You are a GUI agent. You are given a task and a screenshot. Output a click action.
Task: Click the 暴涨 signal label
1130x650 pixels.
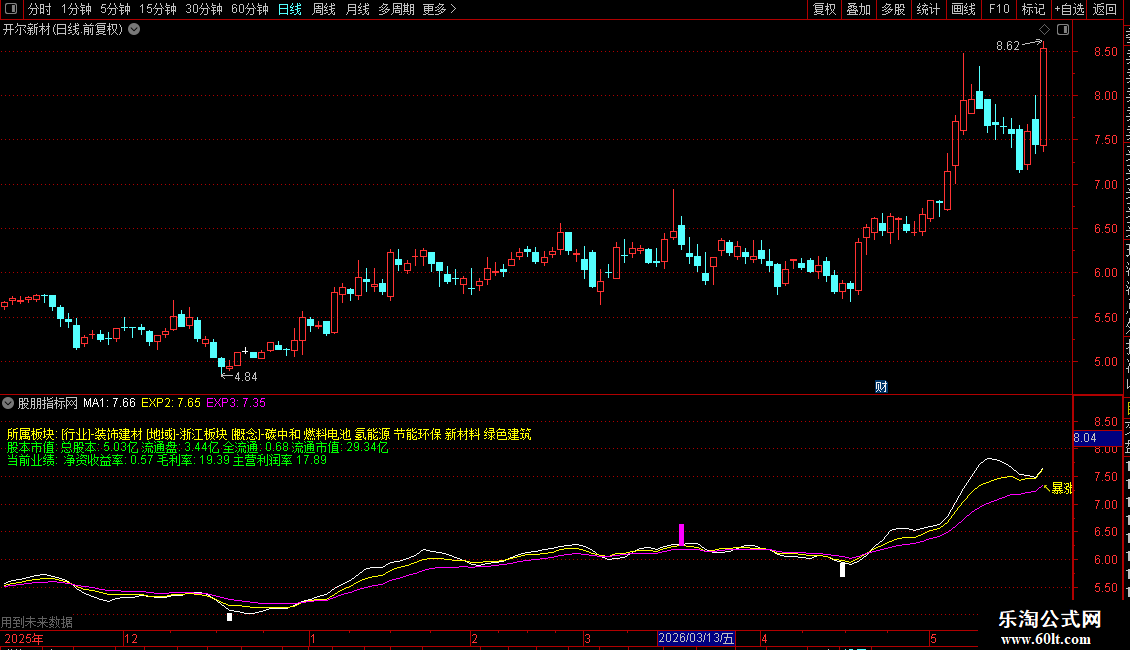pos(1062,488)
